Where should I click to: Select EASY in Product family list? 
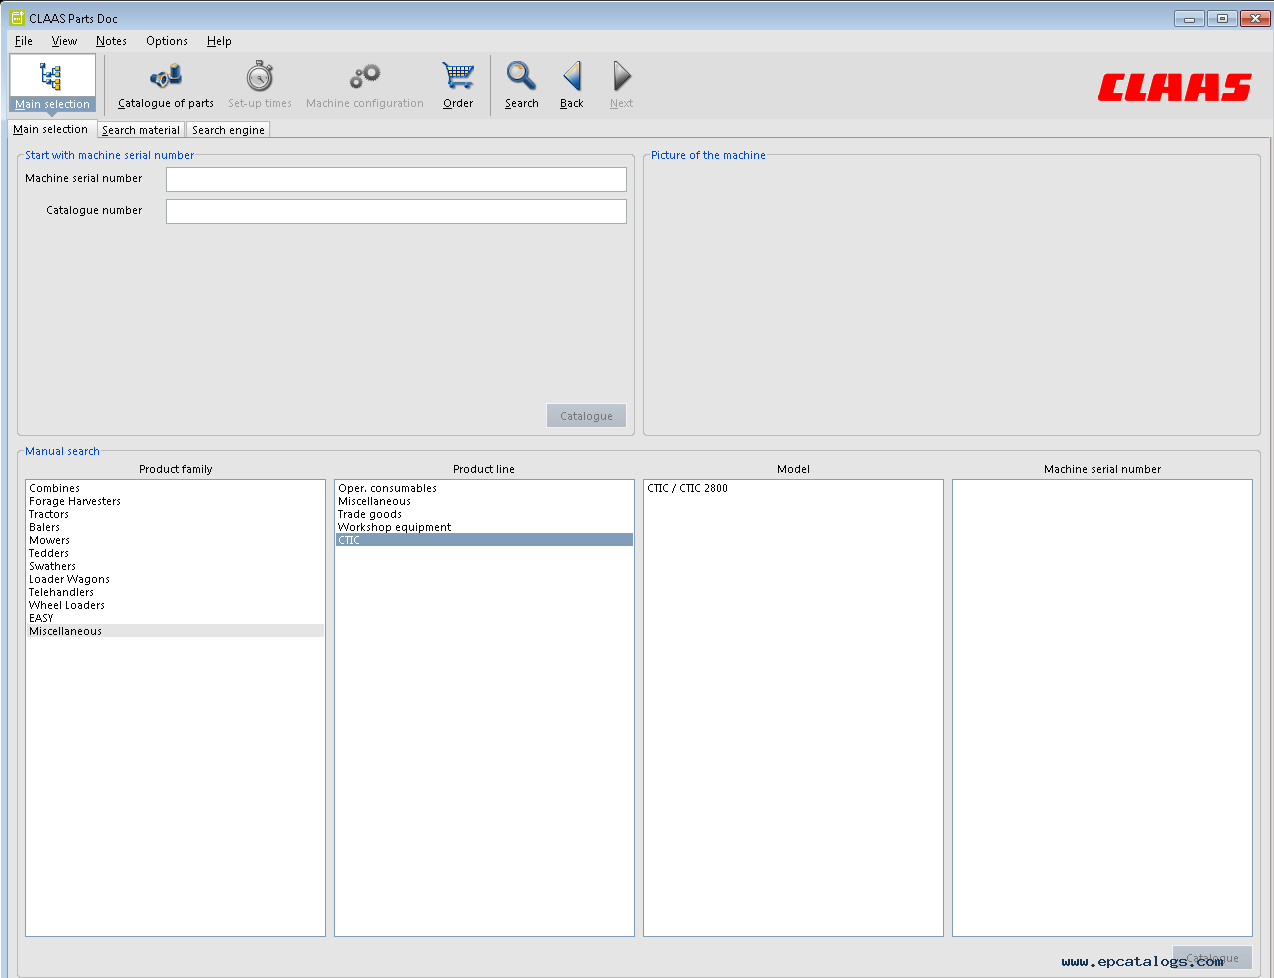coord(175,618)
